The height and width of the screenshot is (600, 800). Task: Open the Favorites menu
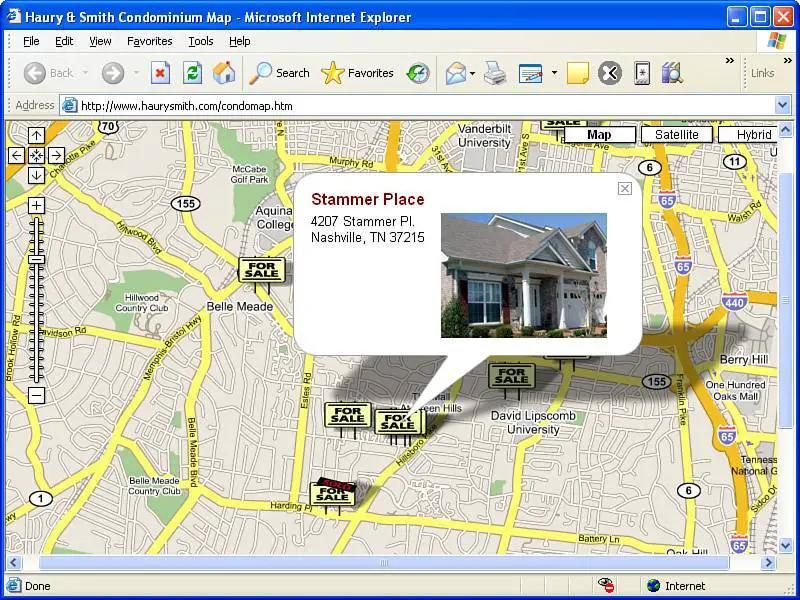point(149,41)
